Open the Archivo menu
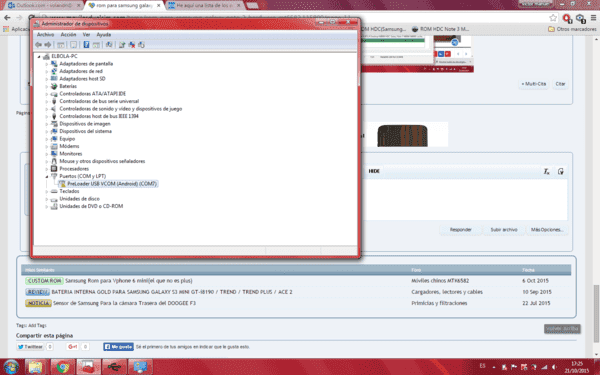The image size is (600, 375). click(x=45, y=34)
